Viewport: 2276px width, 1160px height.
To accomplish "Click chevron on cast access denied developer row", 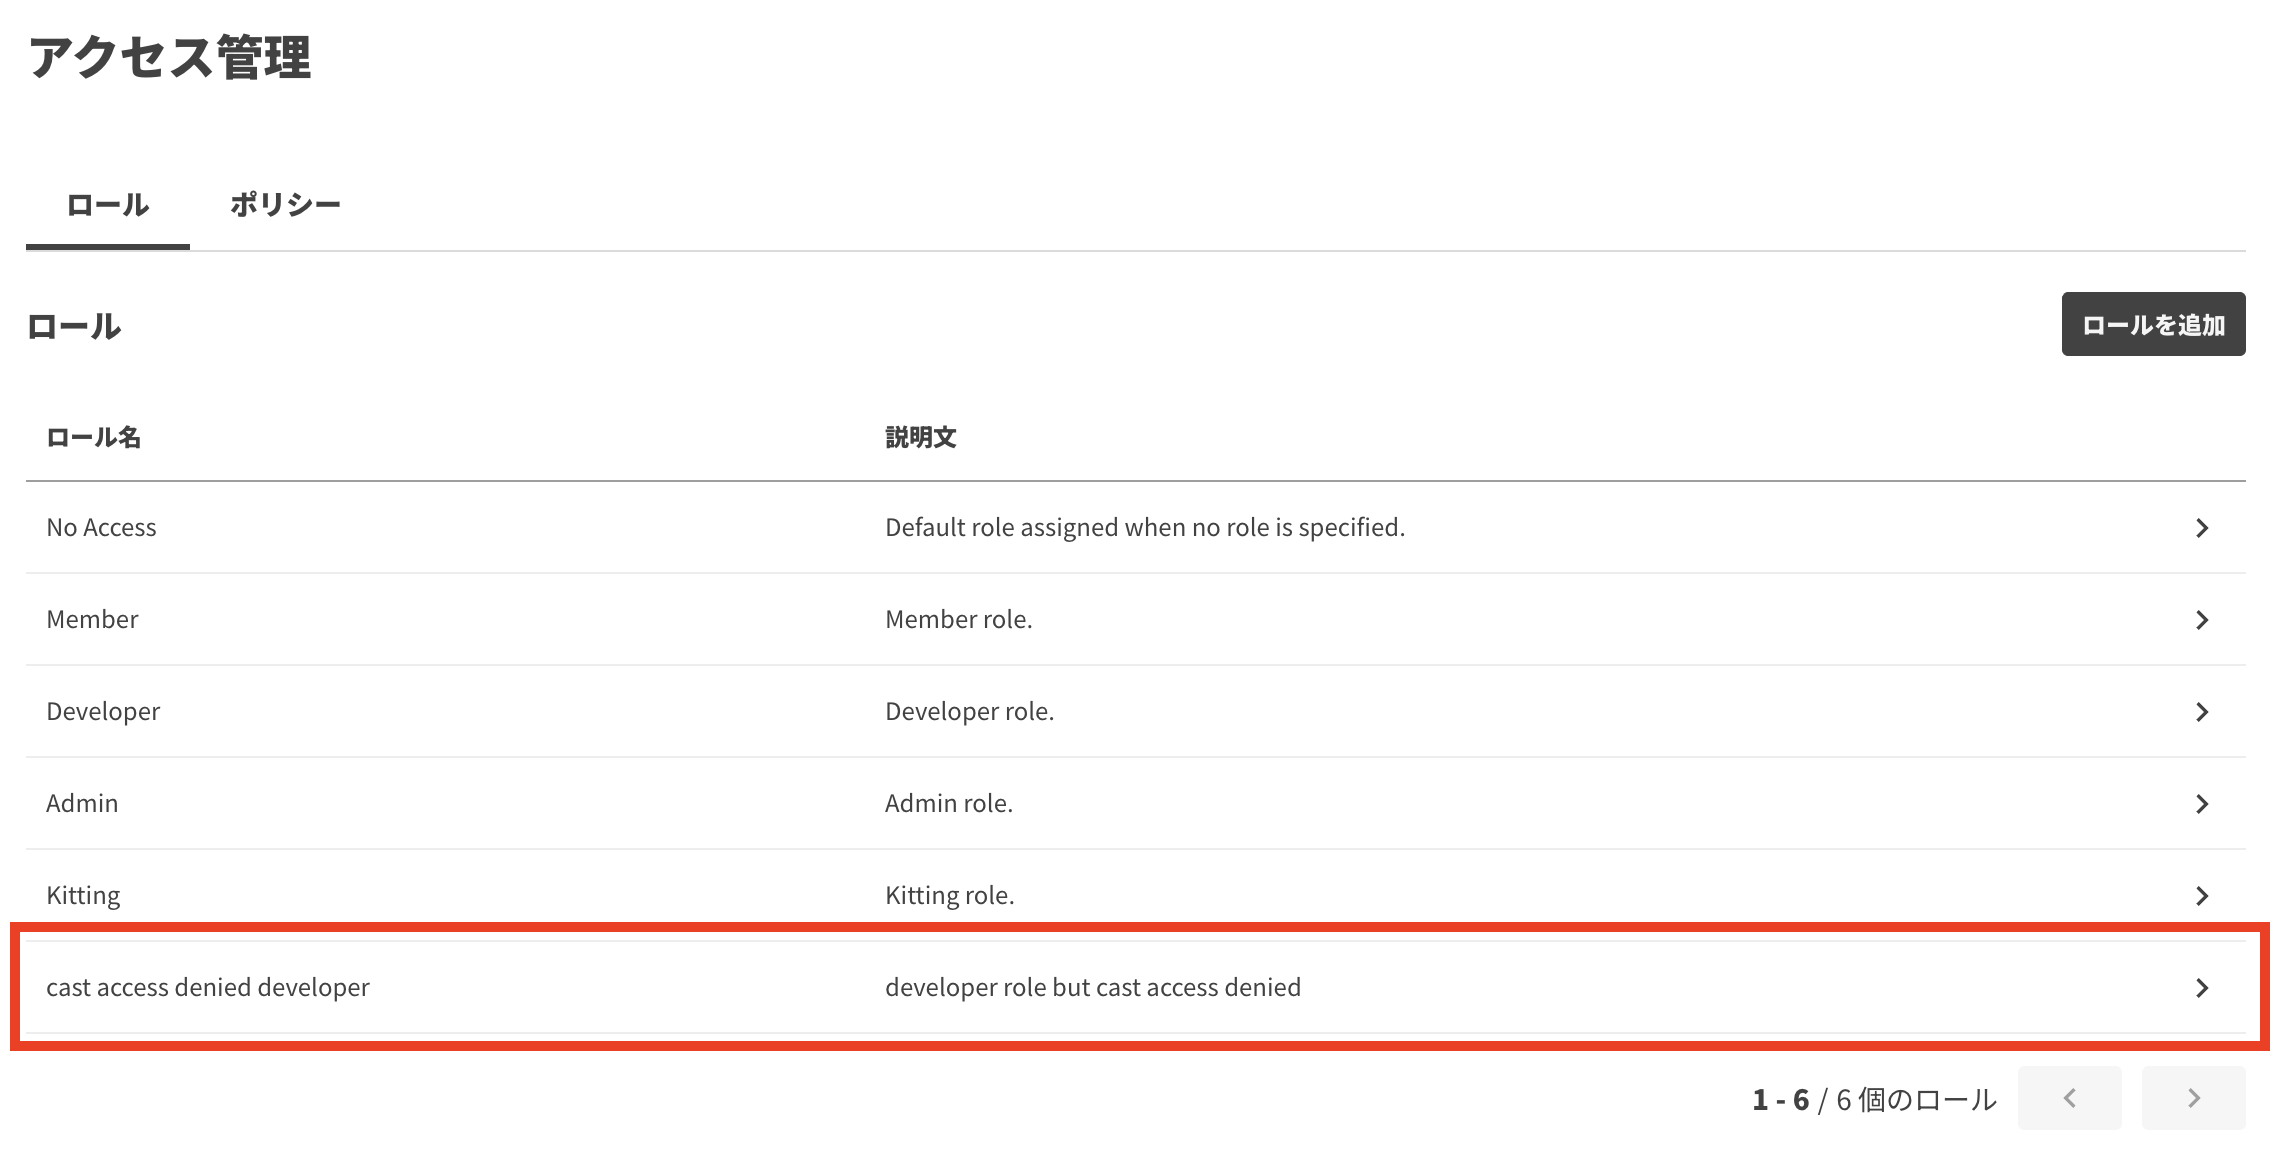I will 2201,988.
